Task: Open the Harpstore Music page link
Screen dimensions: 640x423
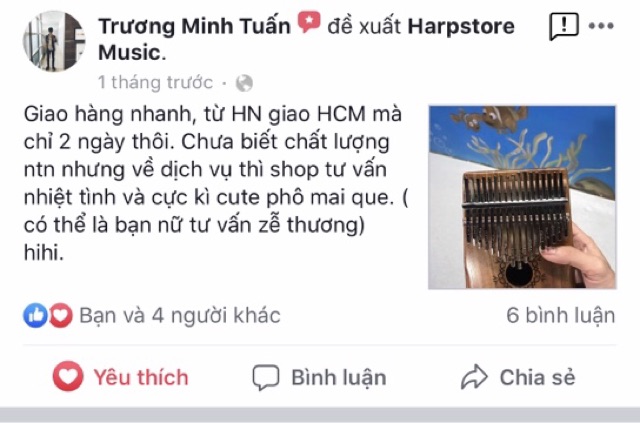Action: coord(306,40)
